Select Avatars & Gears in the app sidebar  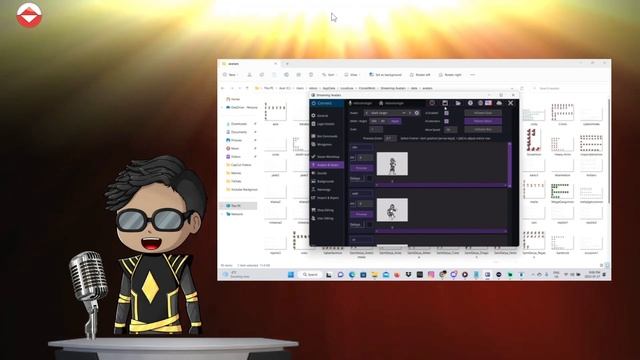tap(327, 165)
